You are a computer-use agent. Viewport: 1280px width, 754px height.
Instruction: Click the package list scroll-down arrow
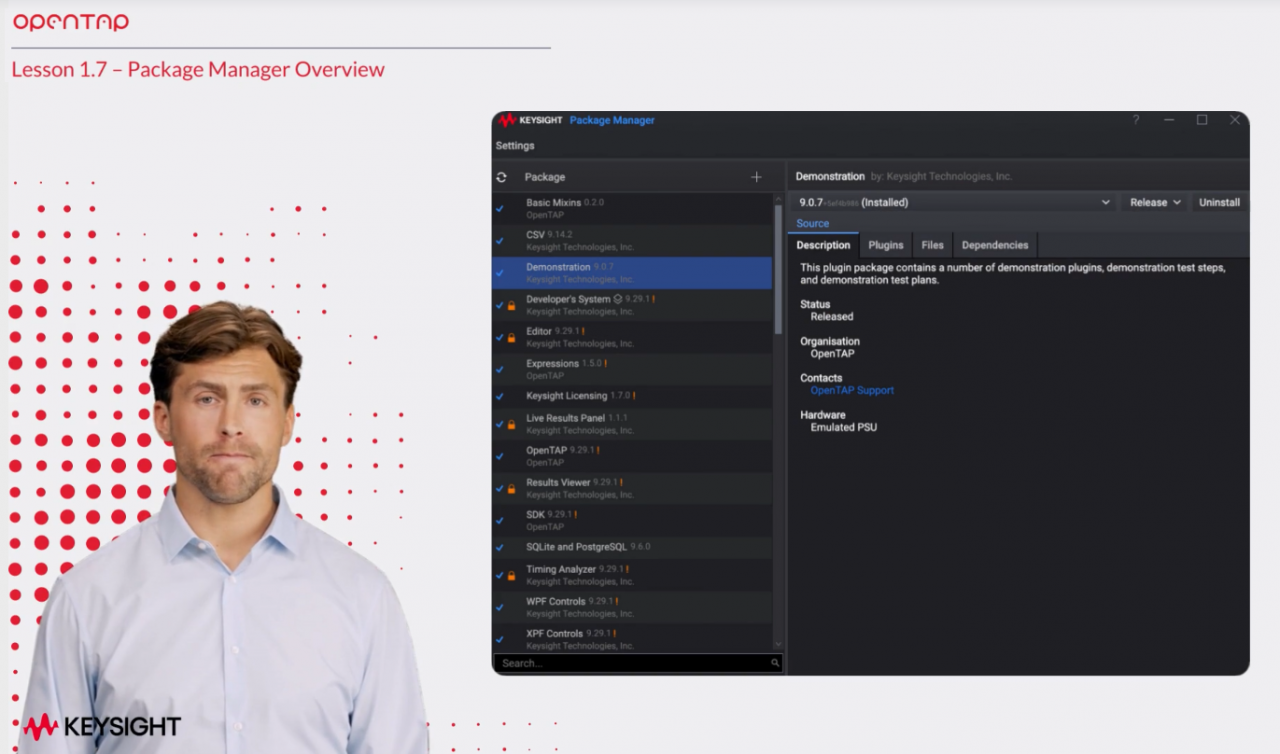778,645
